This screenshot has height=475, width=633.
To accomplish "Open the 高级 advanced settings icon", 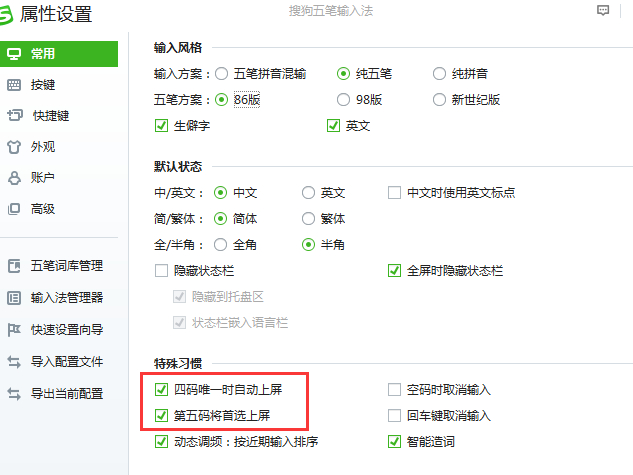I will (x=14, y=209).
